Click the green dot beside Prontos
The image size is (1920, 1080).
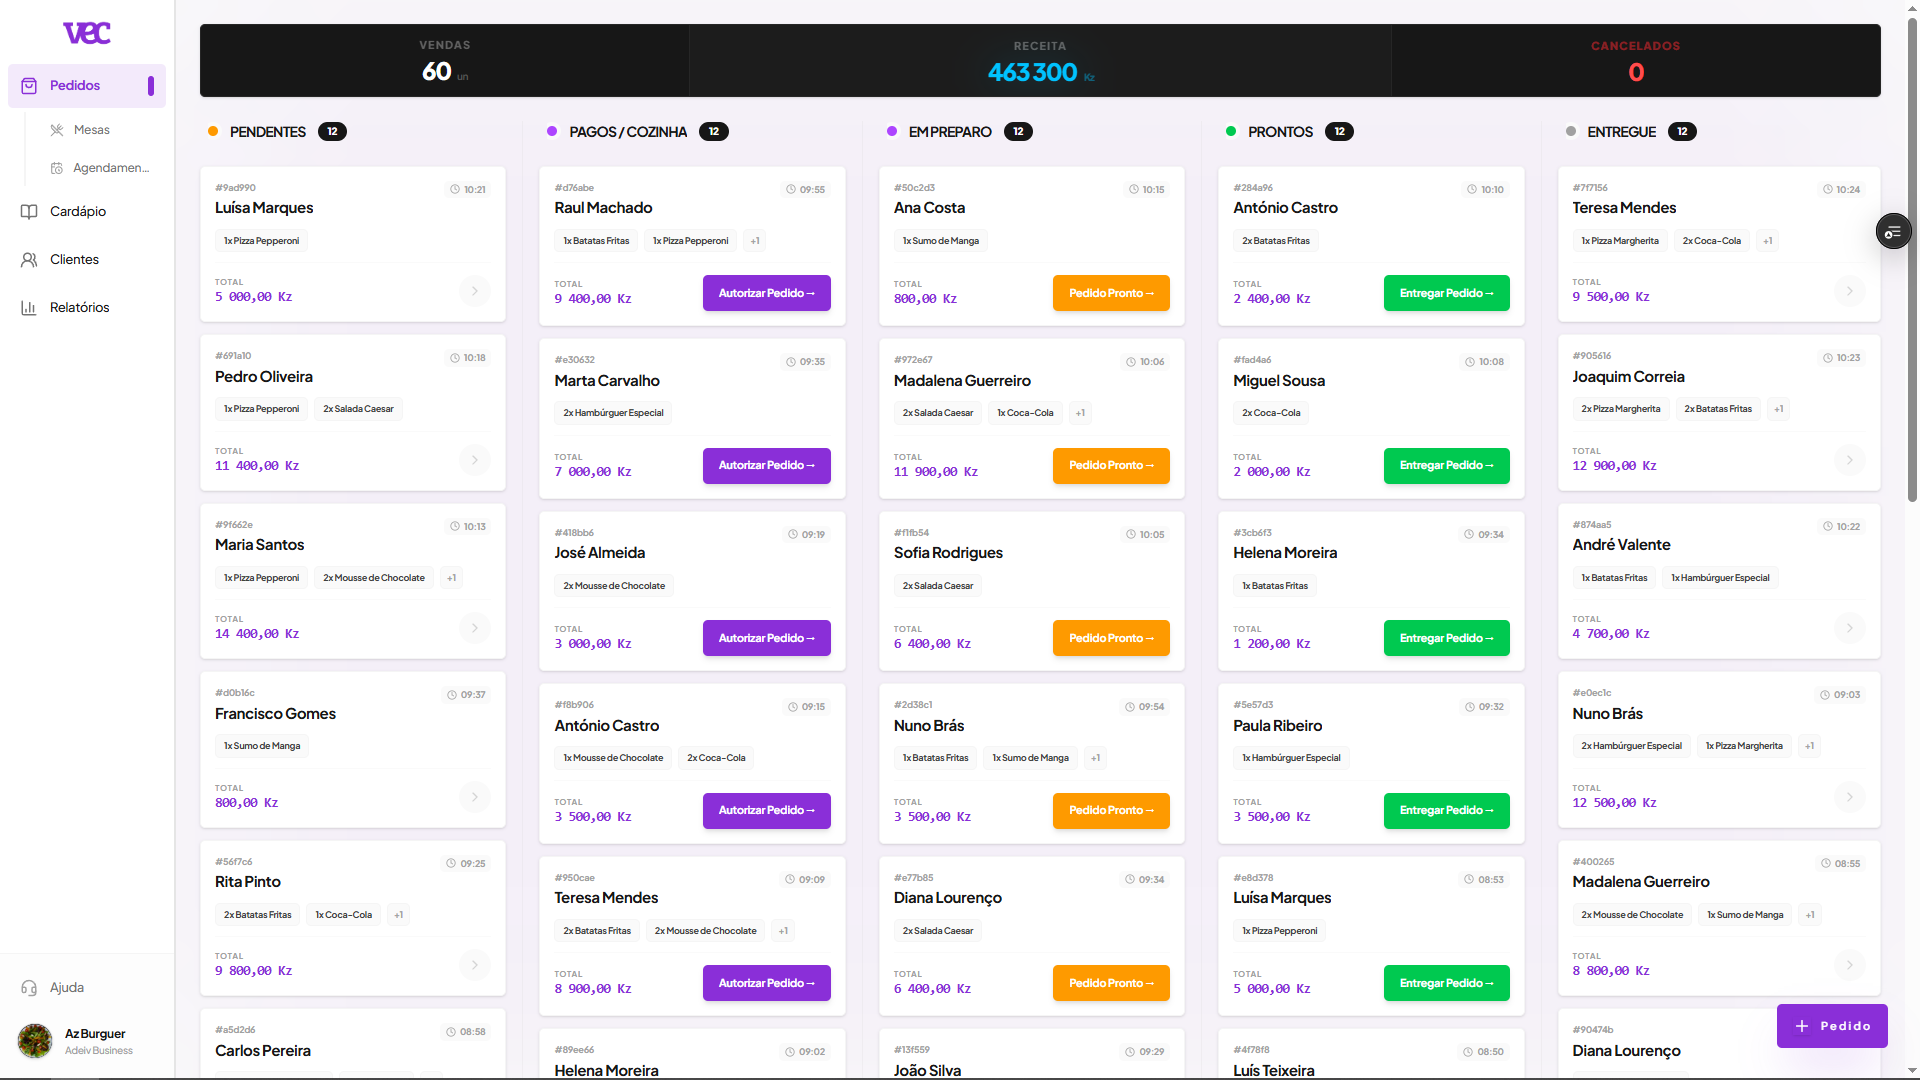(x=1231, y=132)
